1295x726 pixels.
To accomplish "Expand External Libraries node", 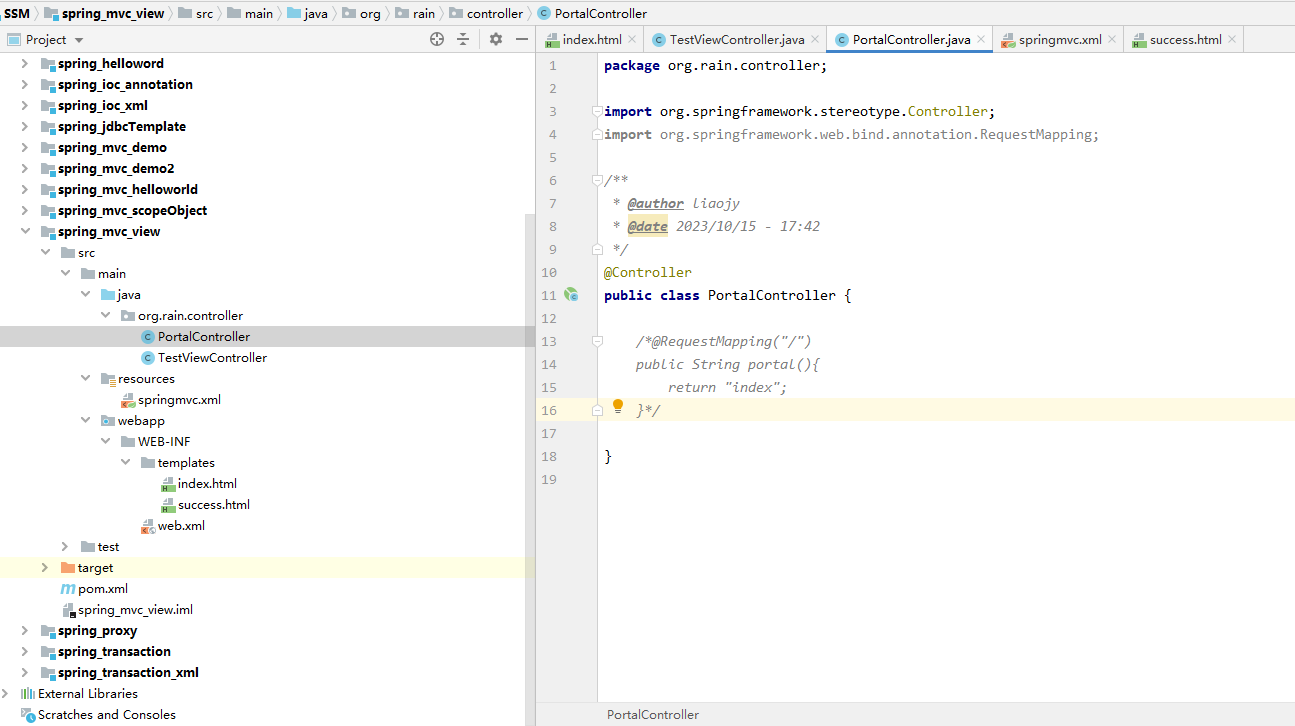I will [x=6, y=693].
